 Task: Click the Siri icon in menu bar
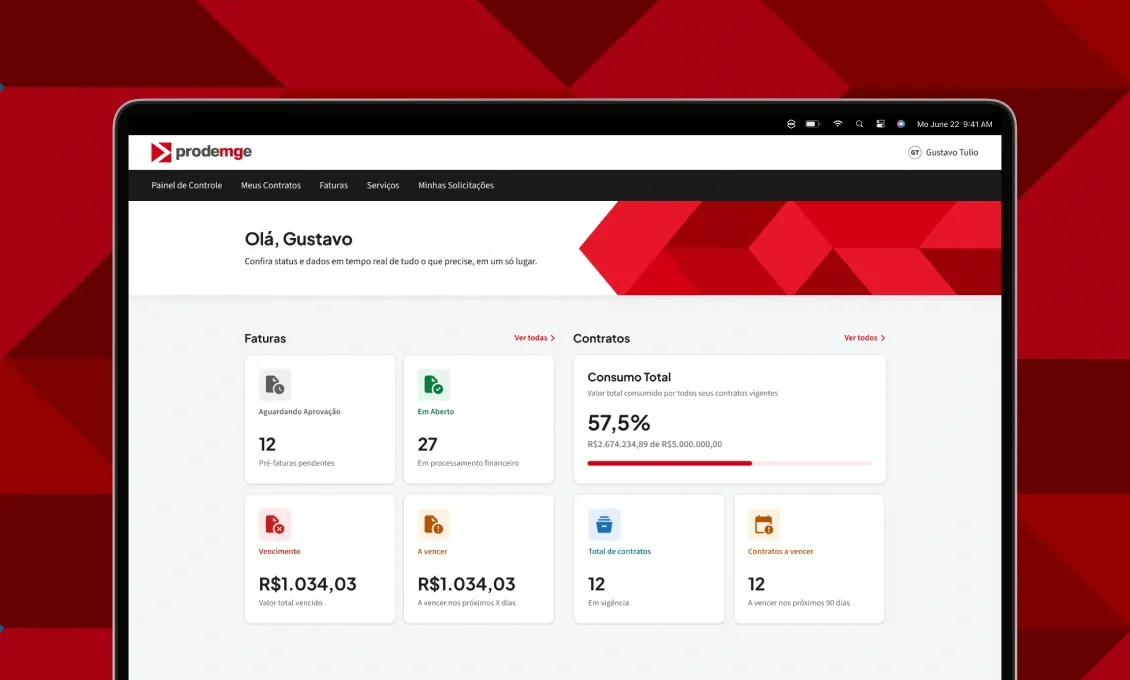tap(901, 124)
